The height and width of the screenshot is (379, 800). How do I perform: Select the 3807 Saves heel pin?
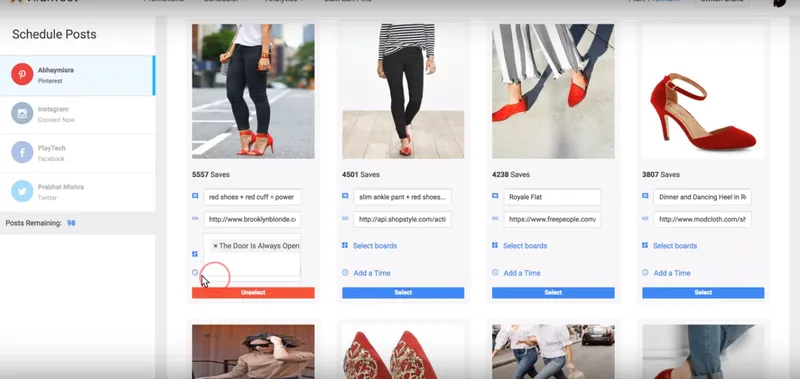point(703,293)
